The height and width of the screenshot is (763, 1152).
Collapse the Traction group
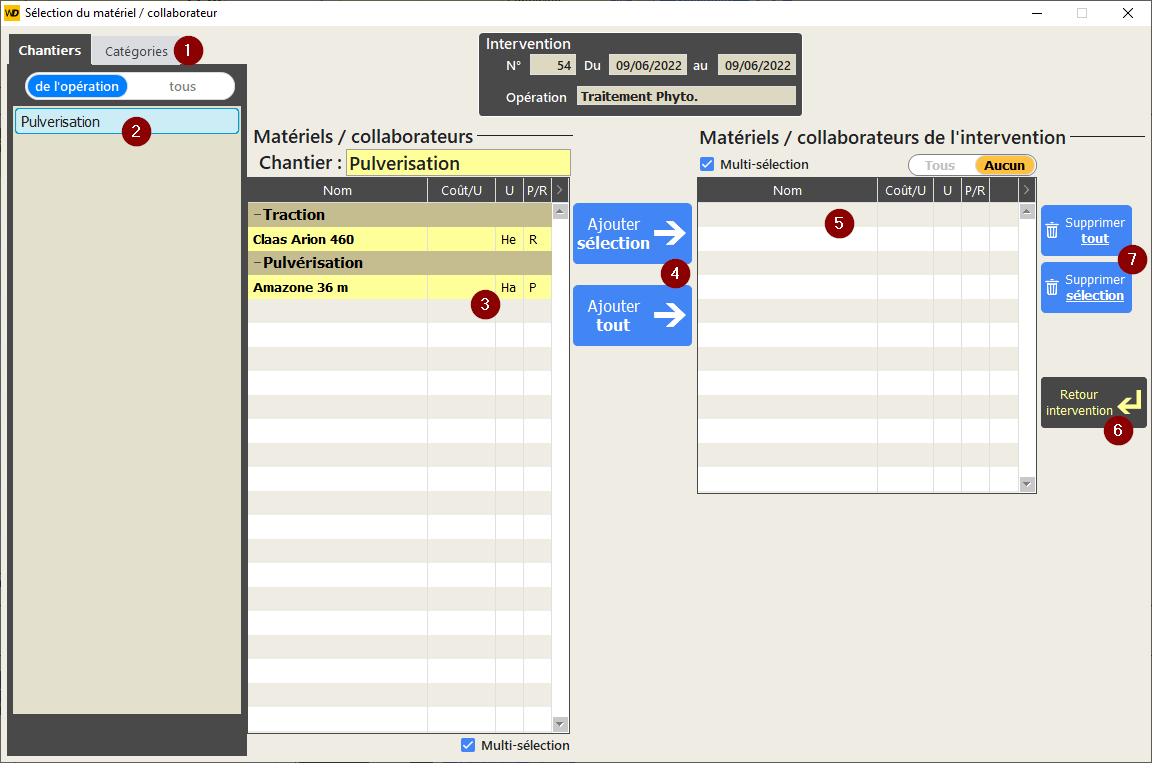click(257, 215)
